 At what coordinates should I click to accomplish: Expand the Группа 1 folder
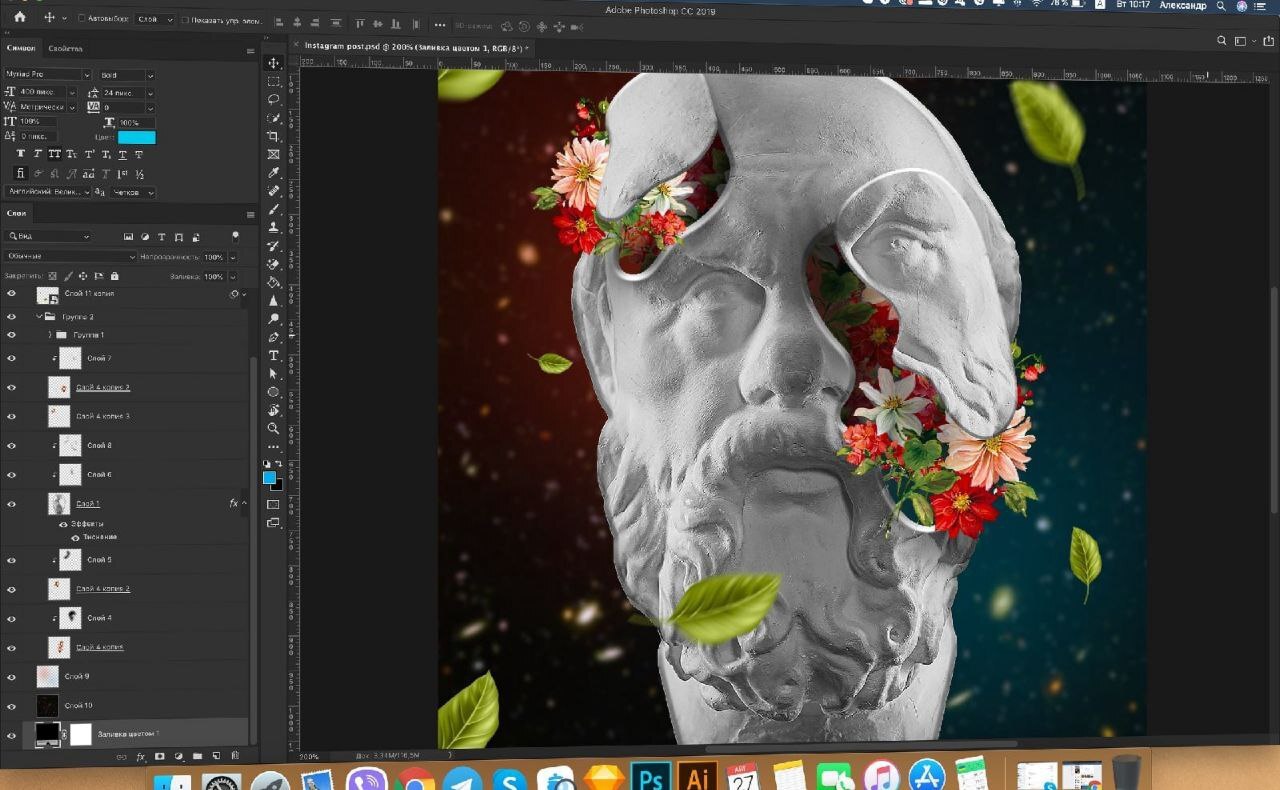click(49, 335)
